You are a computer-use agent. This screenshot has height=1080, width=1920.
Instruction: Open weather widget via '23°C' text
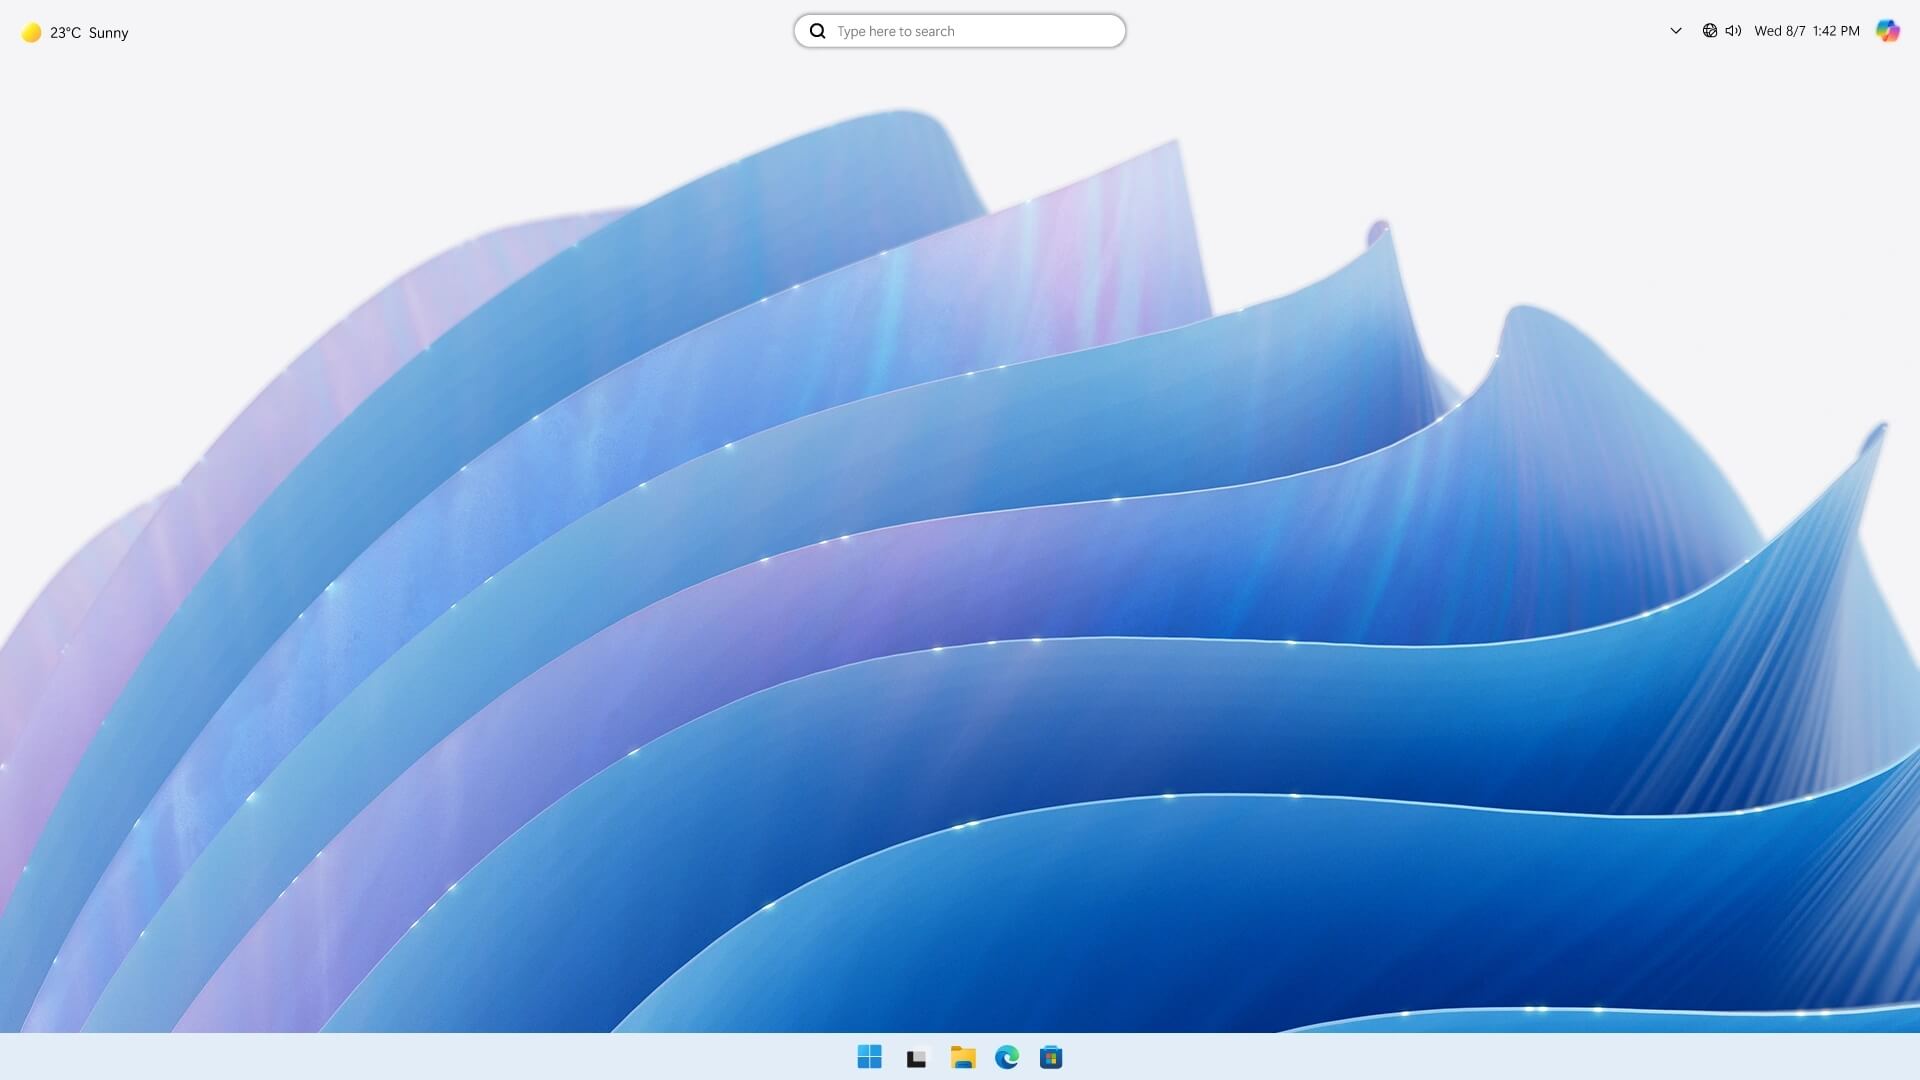pyautogui.click(x=65, y=33)
